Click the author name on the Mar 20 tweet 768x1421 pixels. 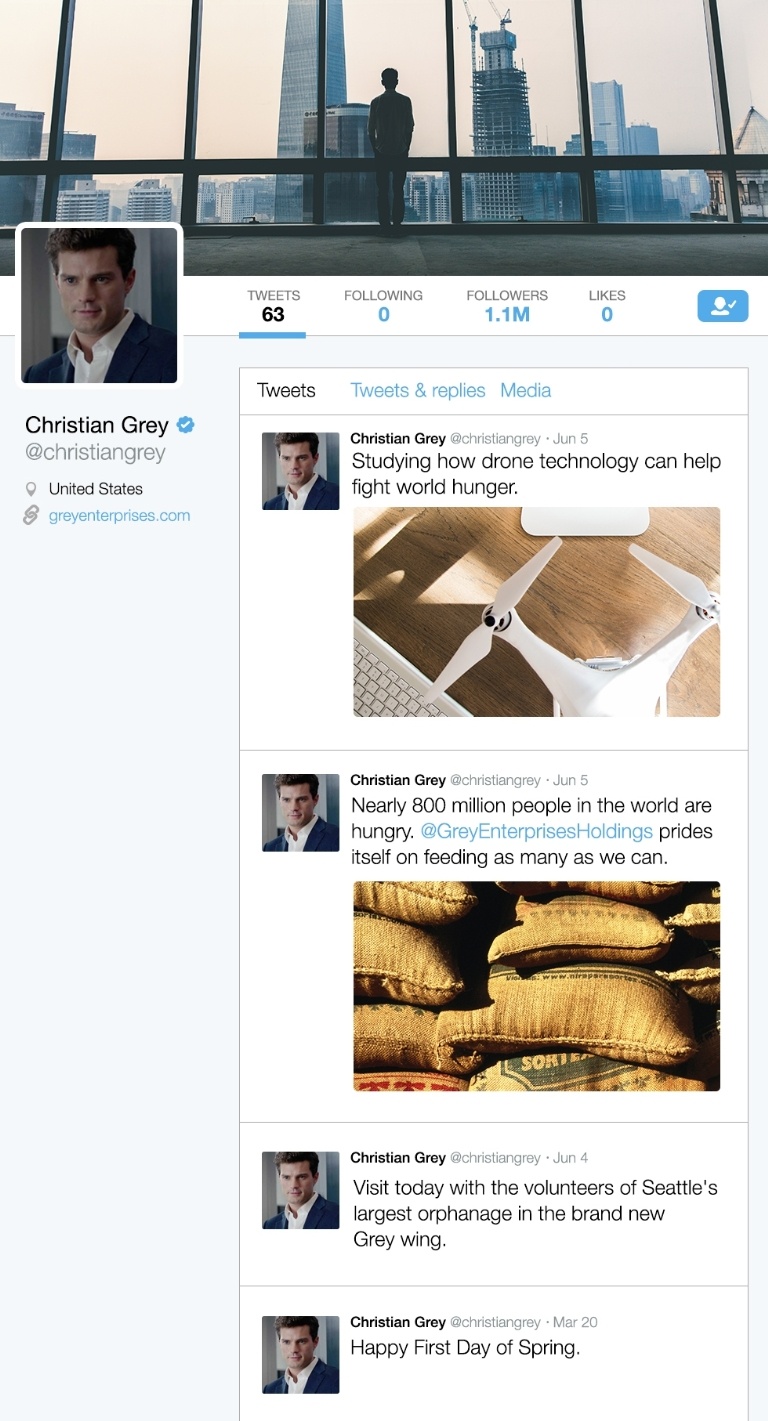coord(398,1322)
